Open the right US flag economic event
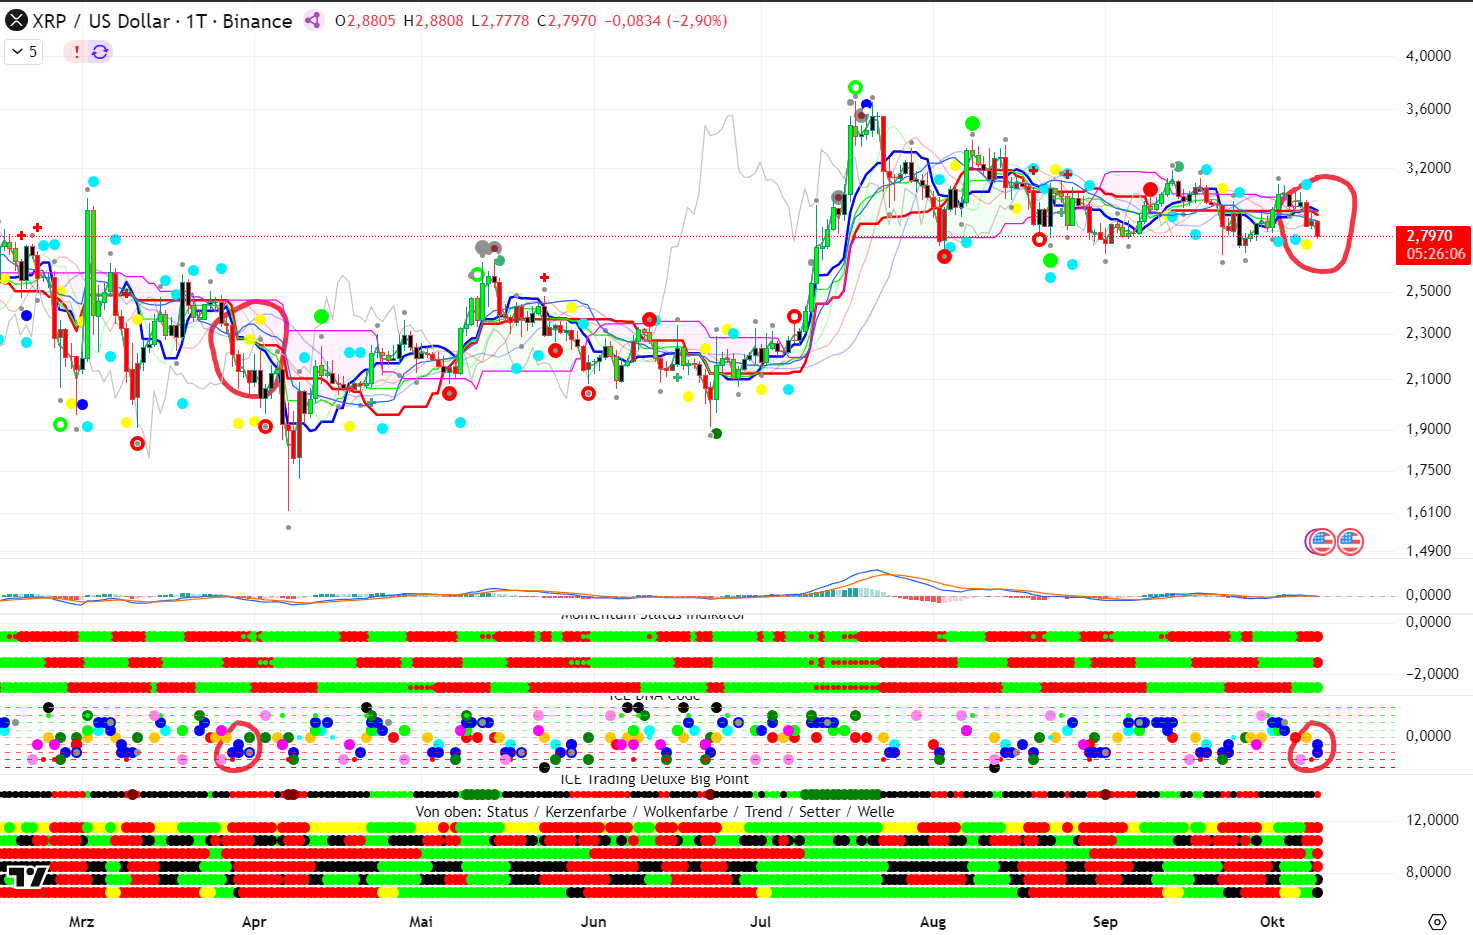 click(1350, 542)
